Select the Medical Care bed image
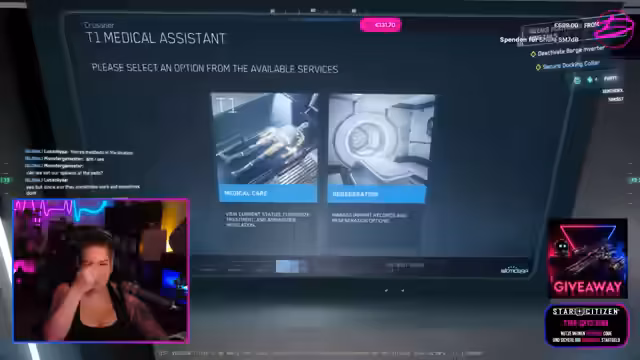This screenshot has width=640, height=360. (264, 139)
